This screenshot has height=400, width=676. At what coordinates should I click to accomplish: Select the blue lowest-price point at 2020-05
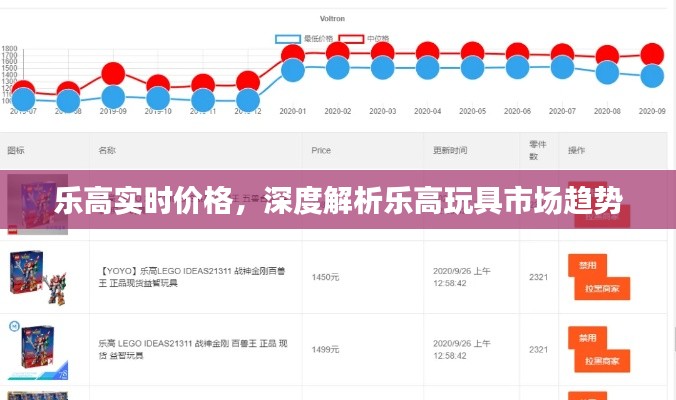(x=473, y=68)
